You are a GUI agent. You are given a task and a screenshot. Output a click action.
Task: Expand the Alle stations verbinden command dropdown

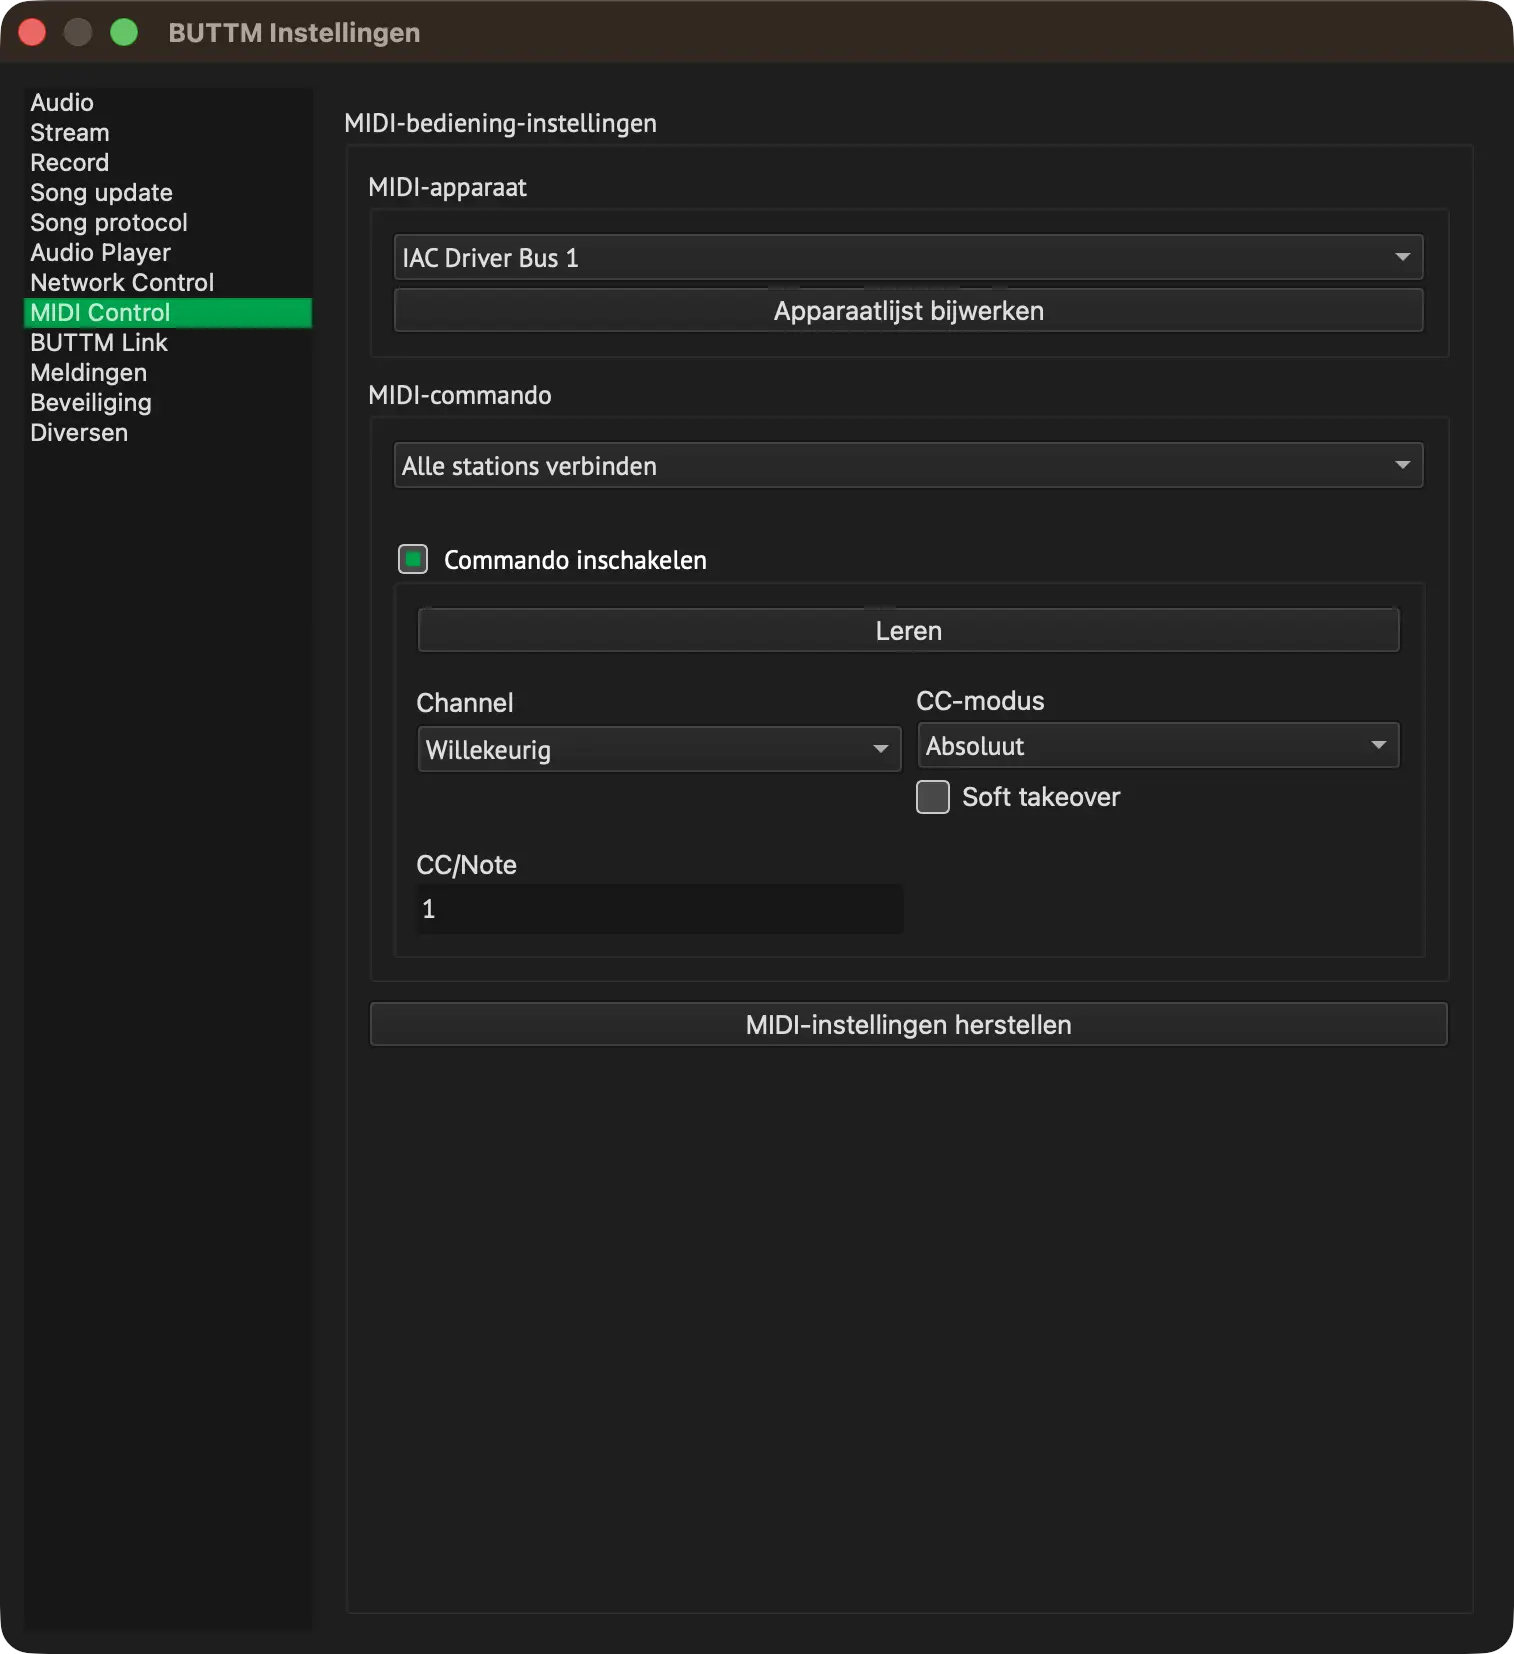pos(908,465)
